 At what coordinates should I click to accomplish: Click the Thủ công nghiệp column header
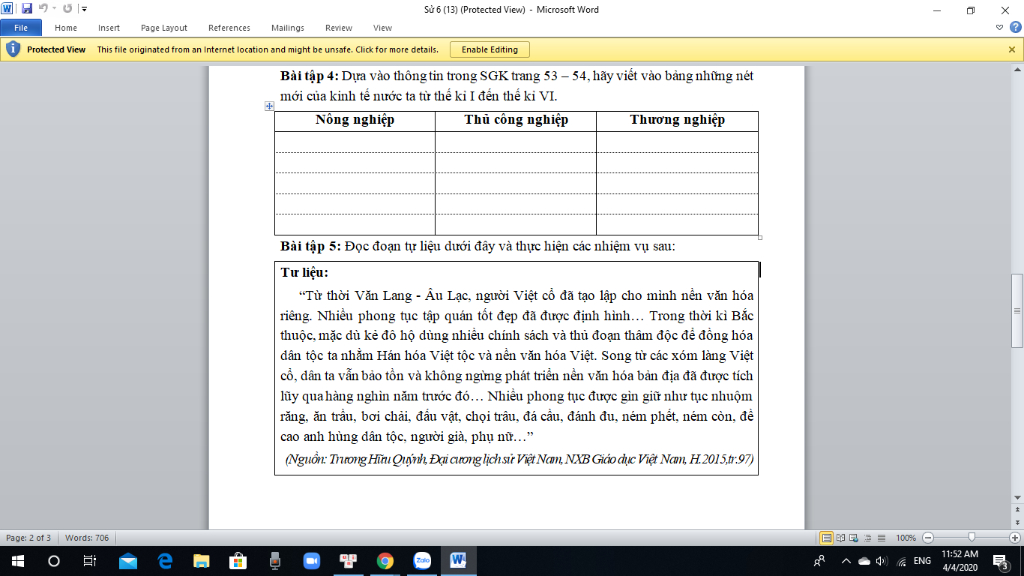coord(516,120)
